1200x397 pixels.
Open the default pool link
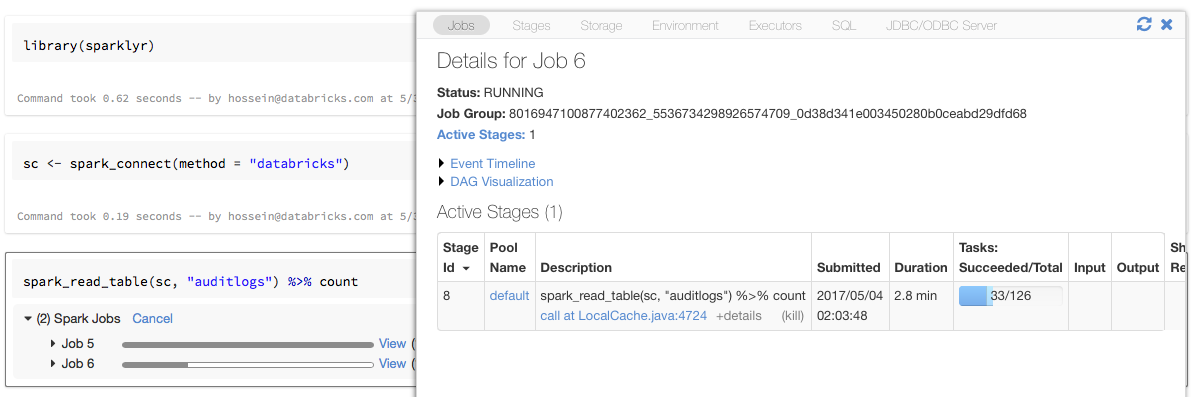pyautogui.click(x=509, y=296)
